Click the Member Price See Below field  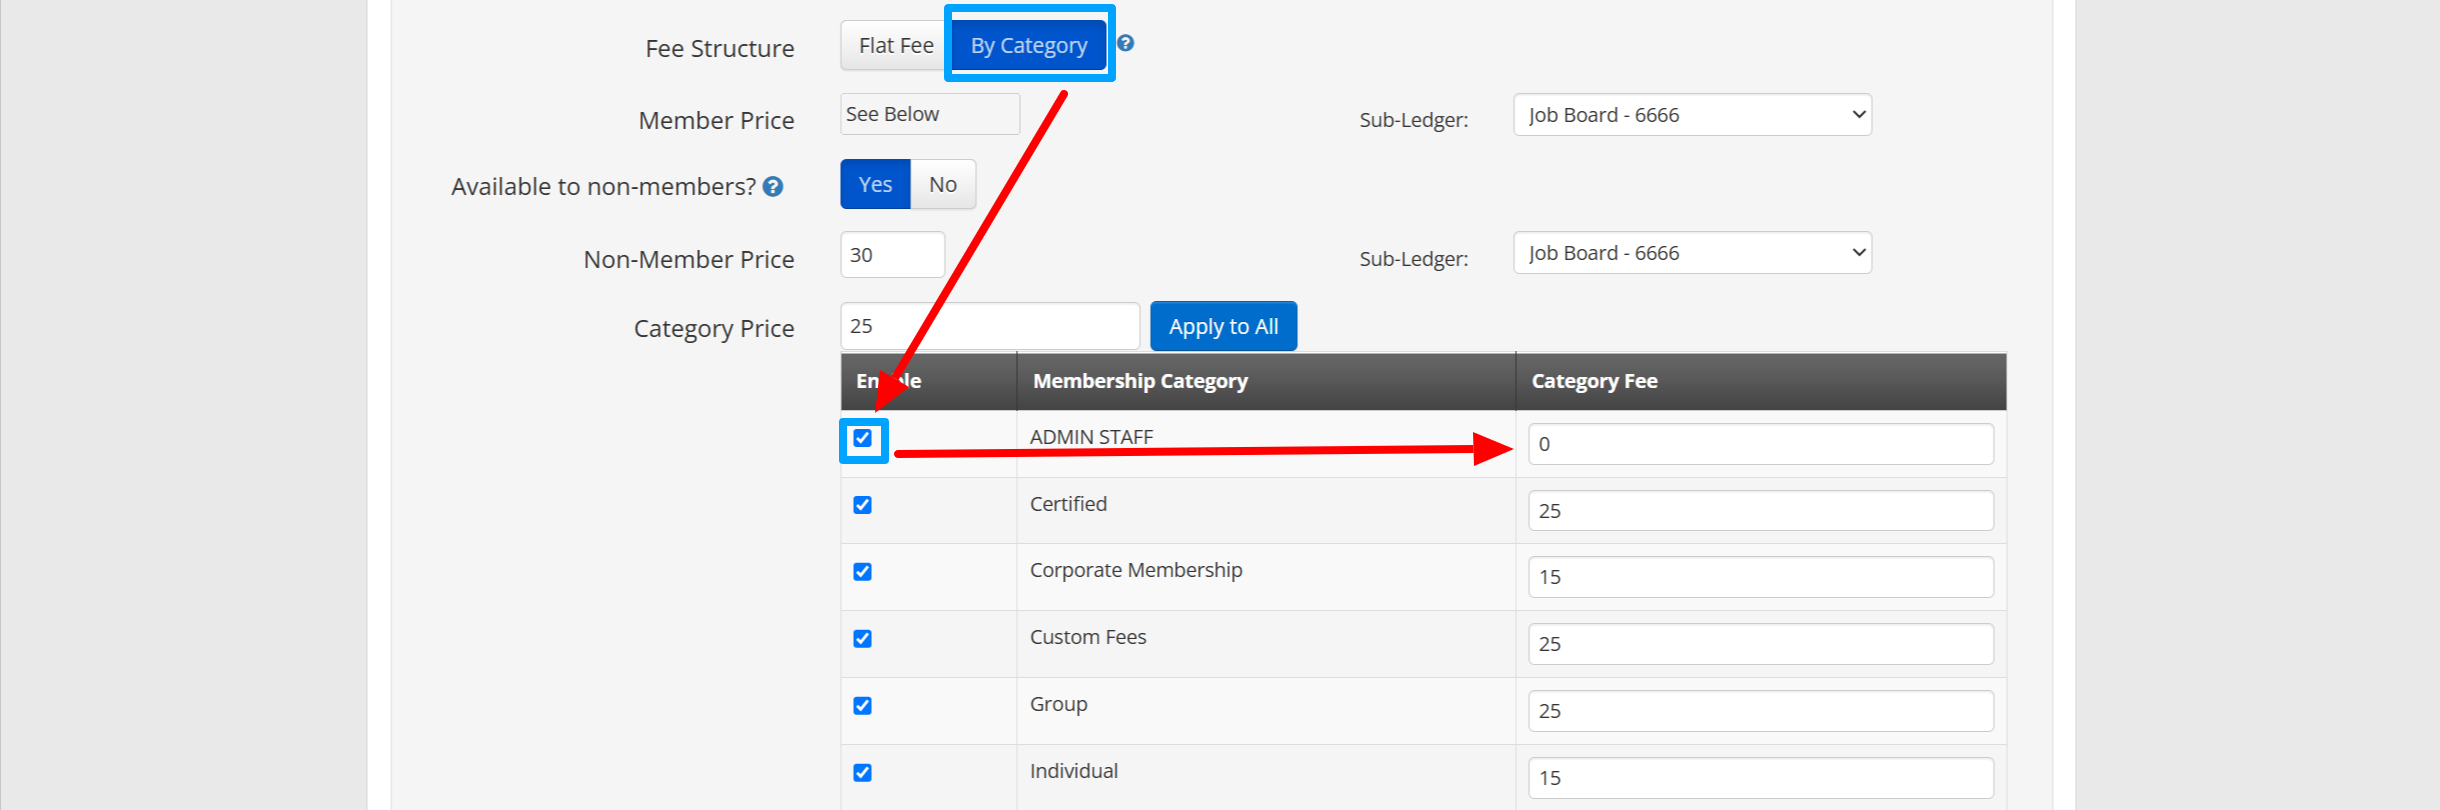point(929,115)
